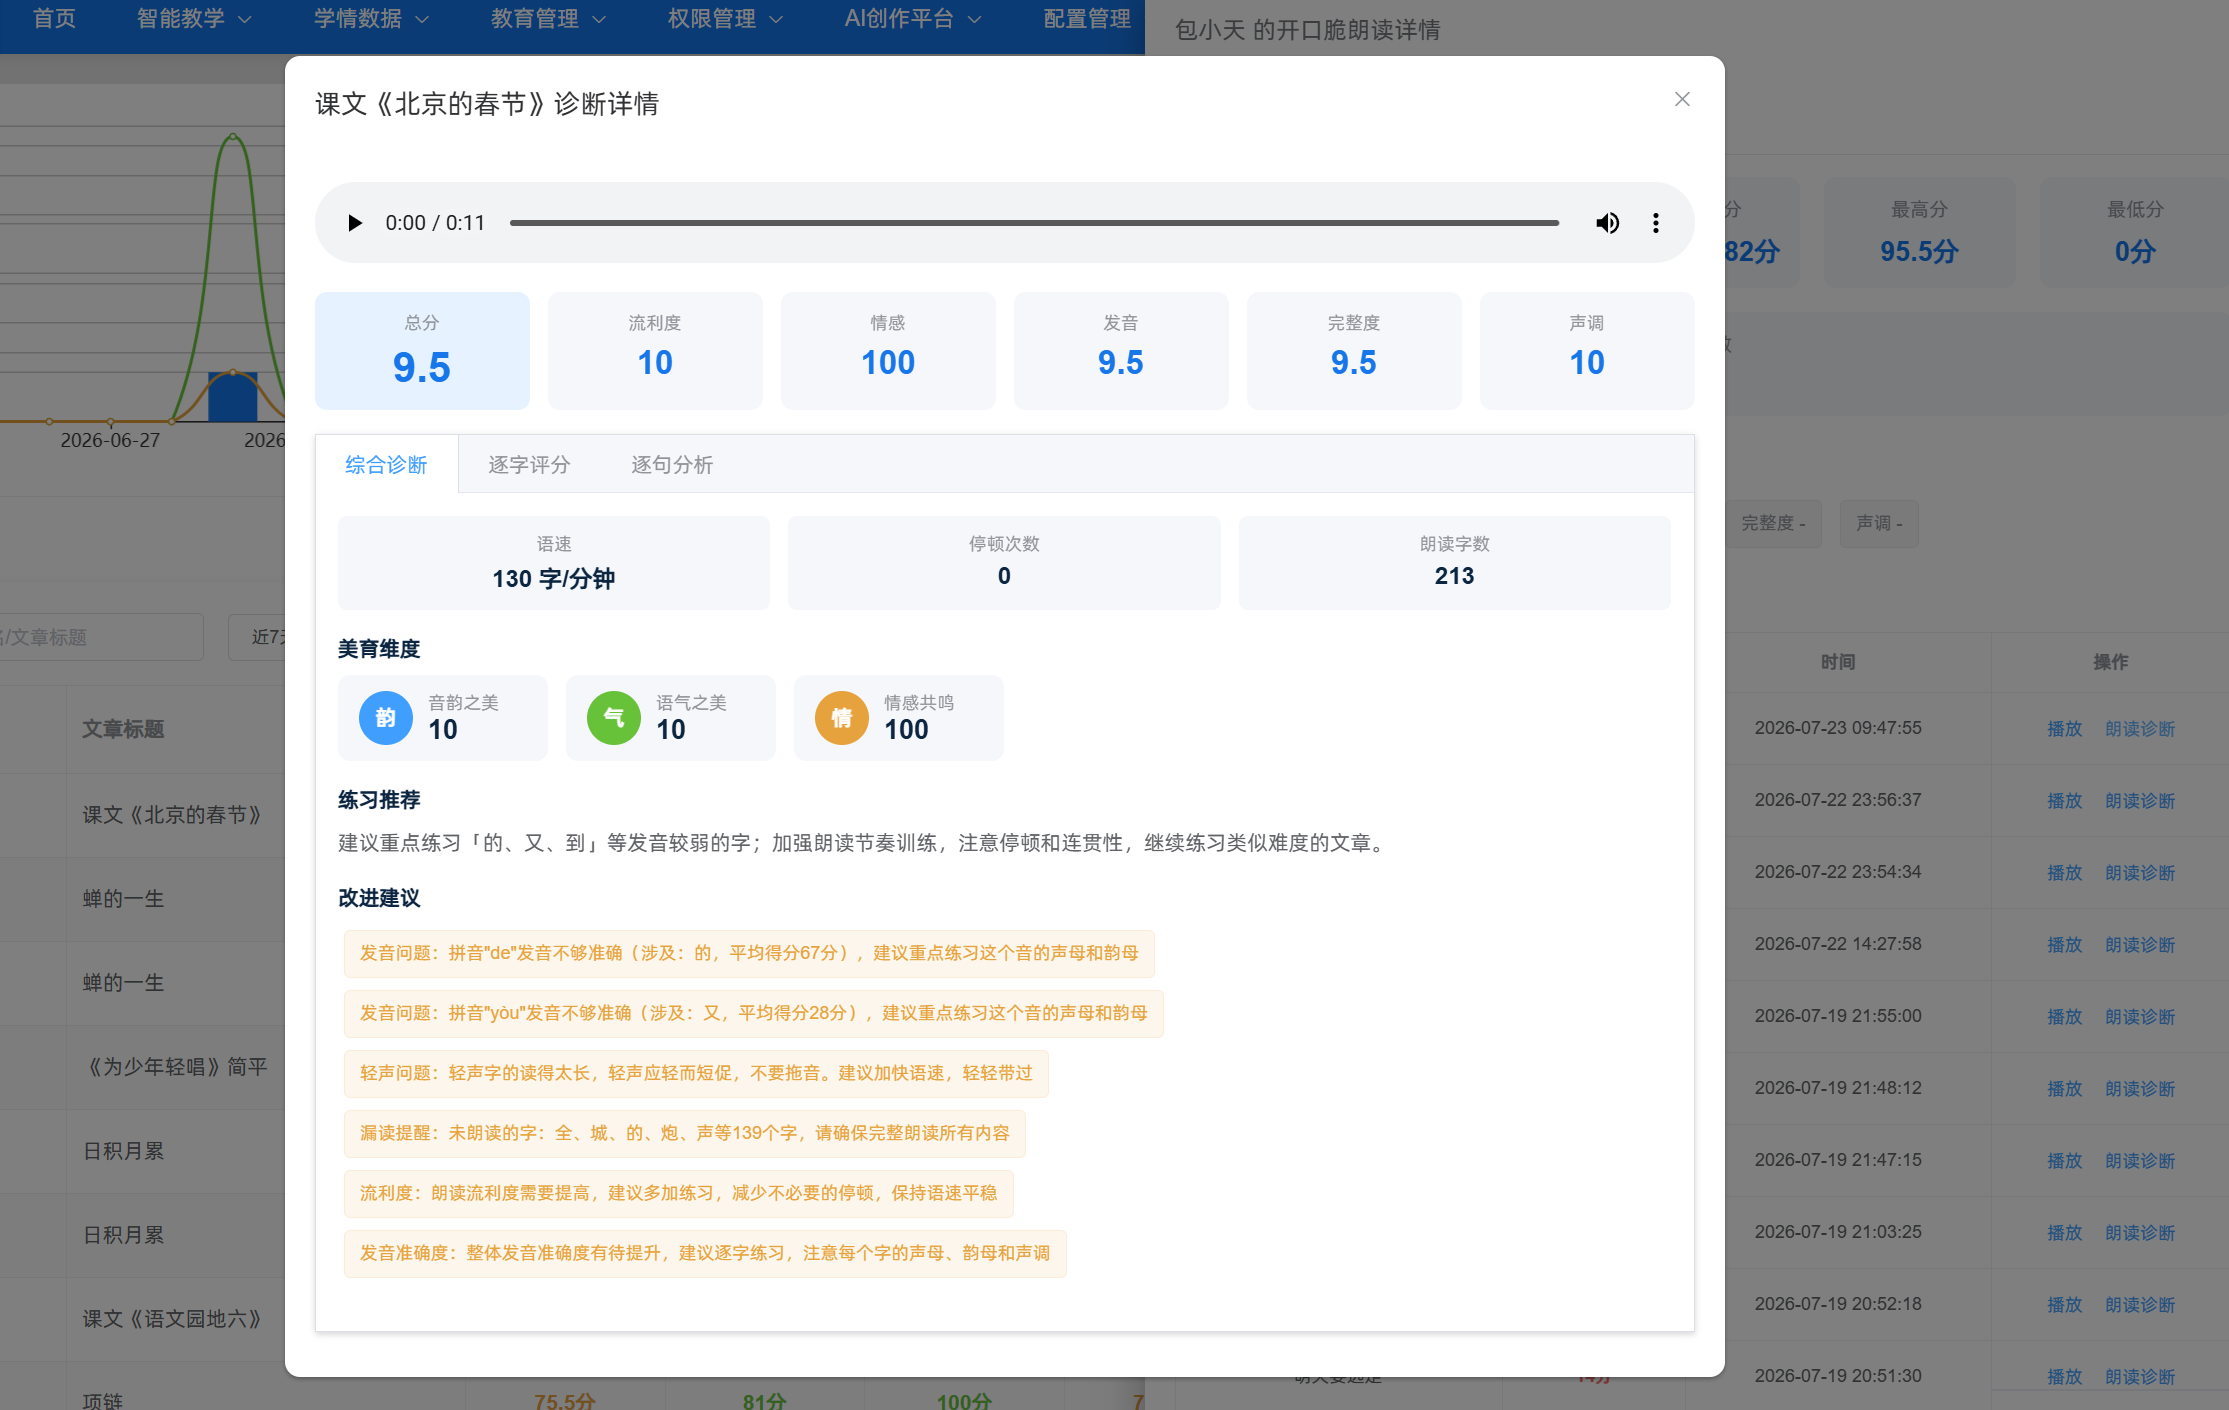This screenshot has width=2229, height=1410.
Task: Select the 完整度 9.5 score card
Action: (1354, 351)
